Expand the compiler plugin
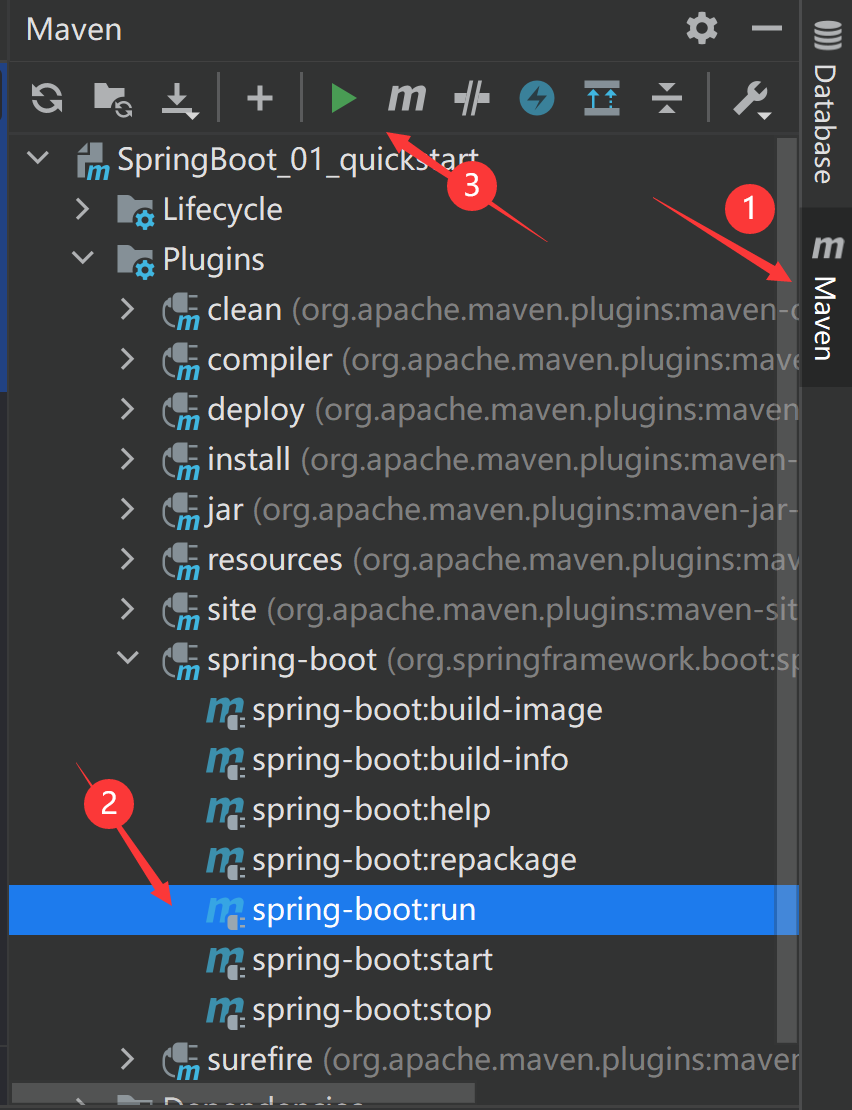The height and width of the screenshot is (1110, 852). click(x=127, y=360)
